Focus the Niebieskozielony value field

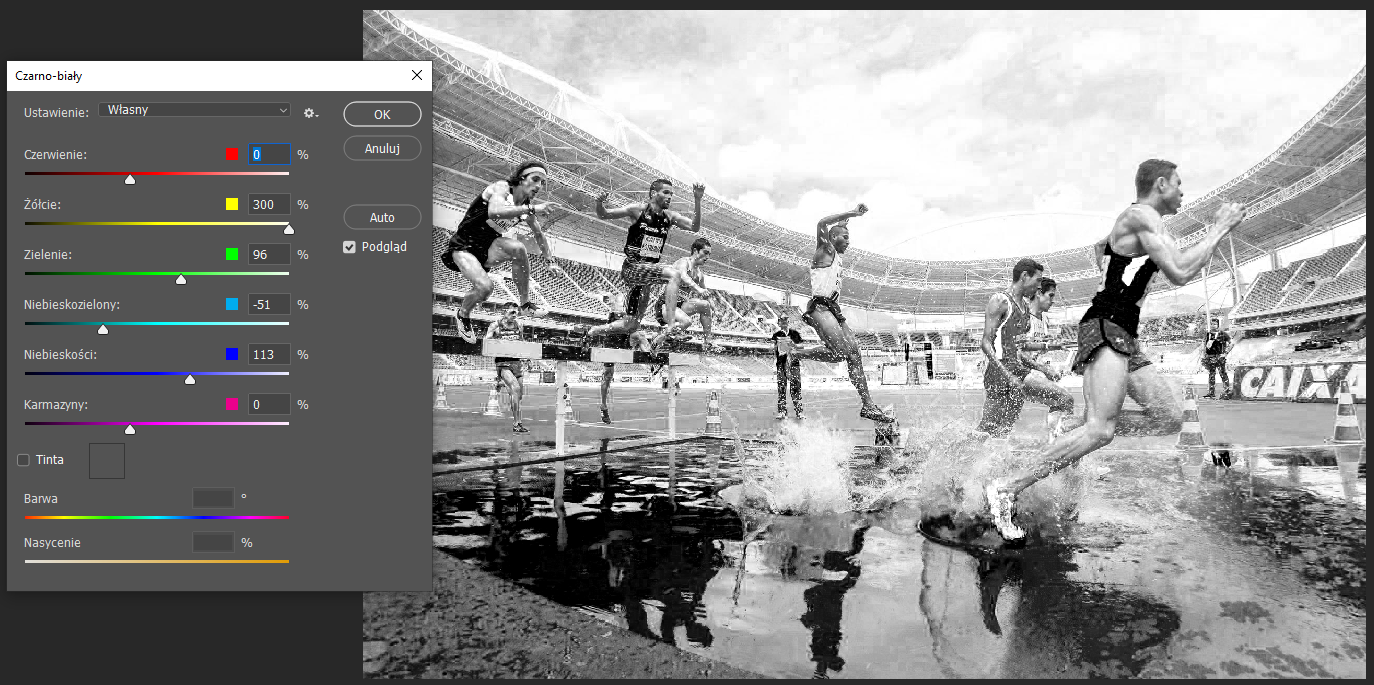click(269, 304)
